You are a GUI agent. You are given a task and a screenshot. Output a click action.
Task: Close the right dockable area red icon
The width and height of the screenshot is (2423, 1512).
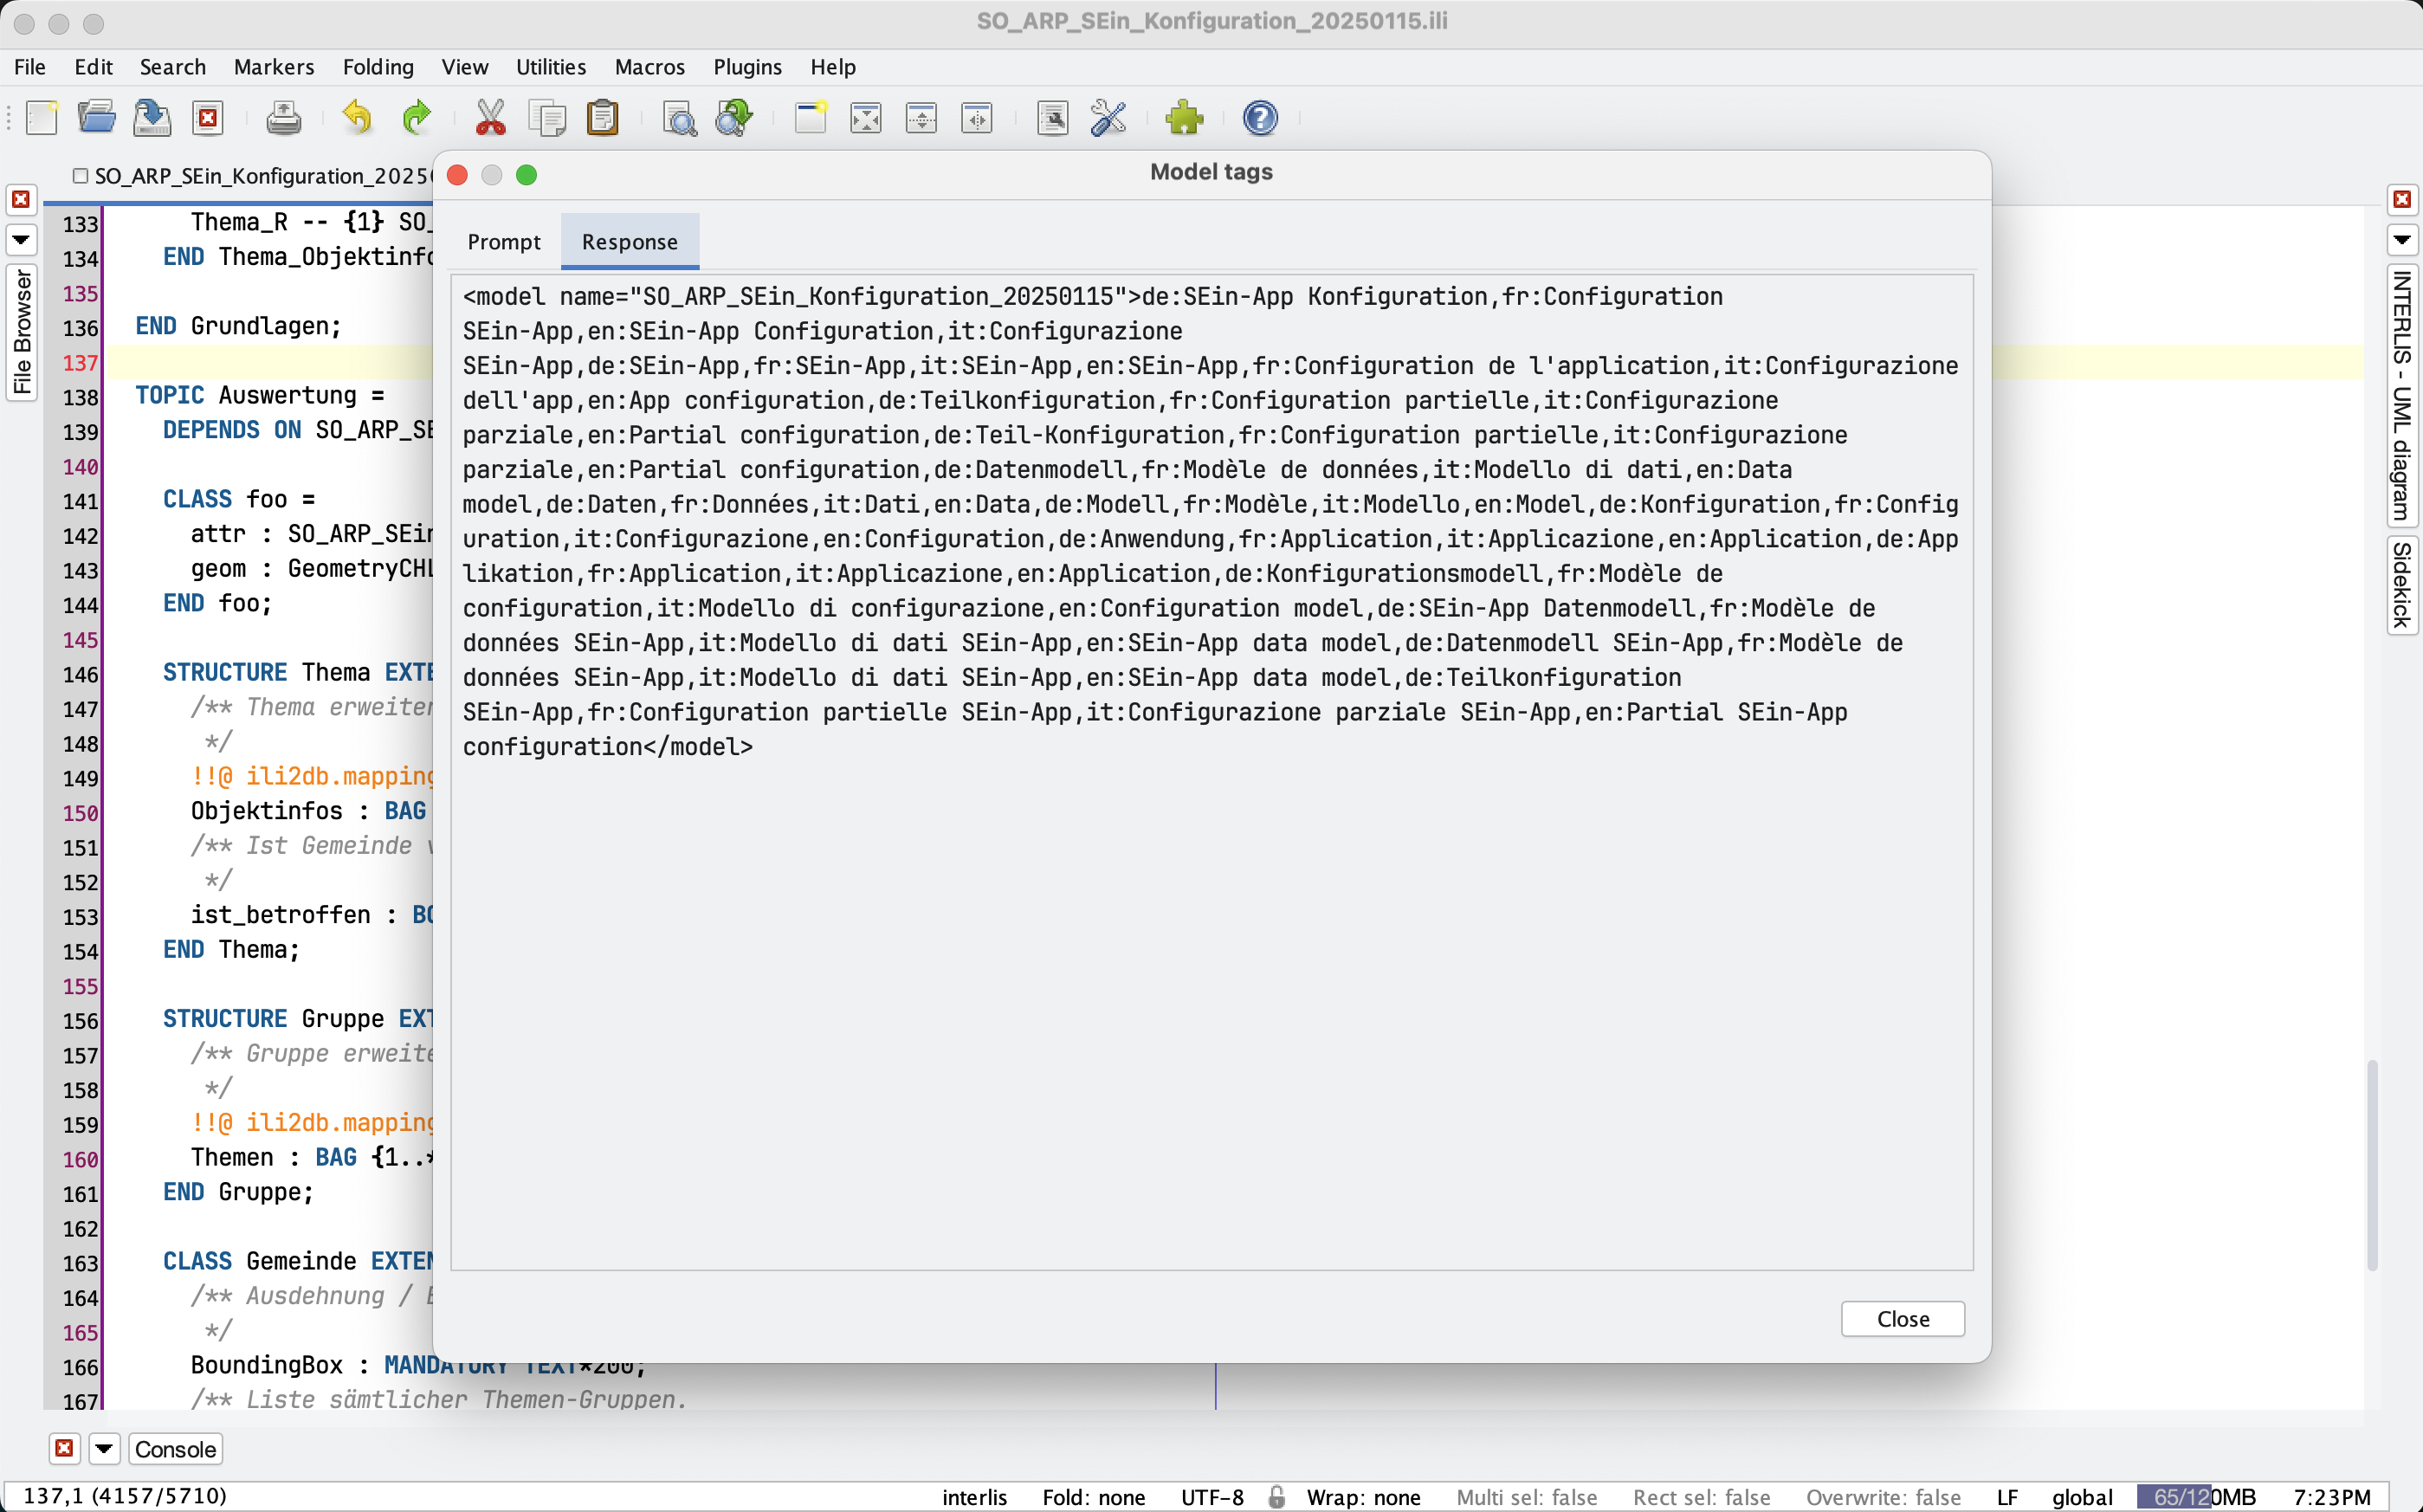pyautogui.click(x=2402, y=199)
